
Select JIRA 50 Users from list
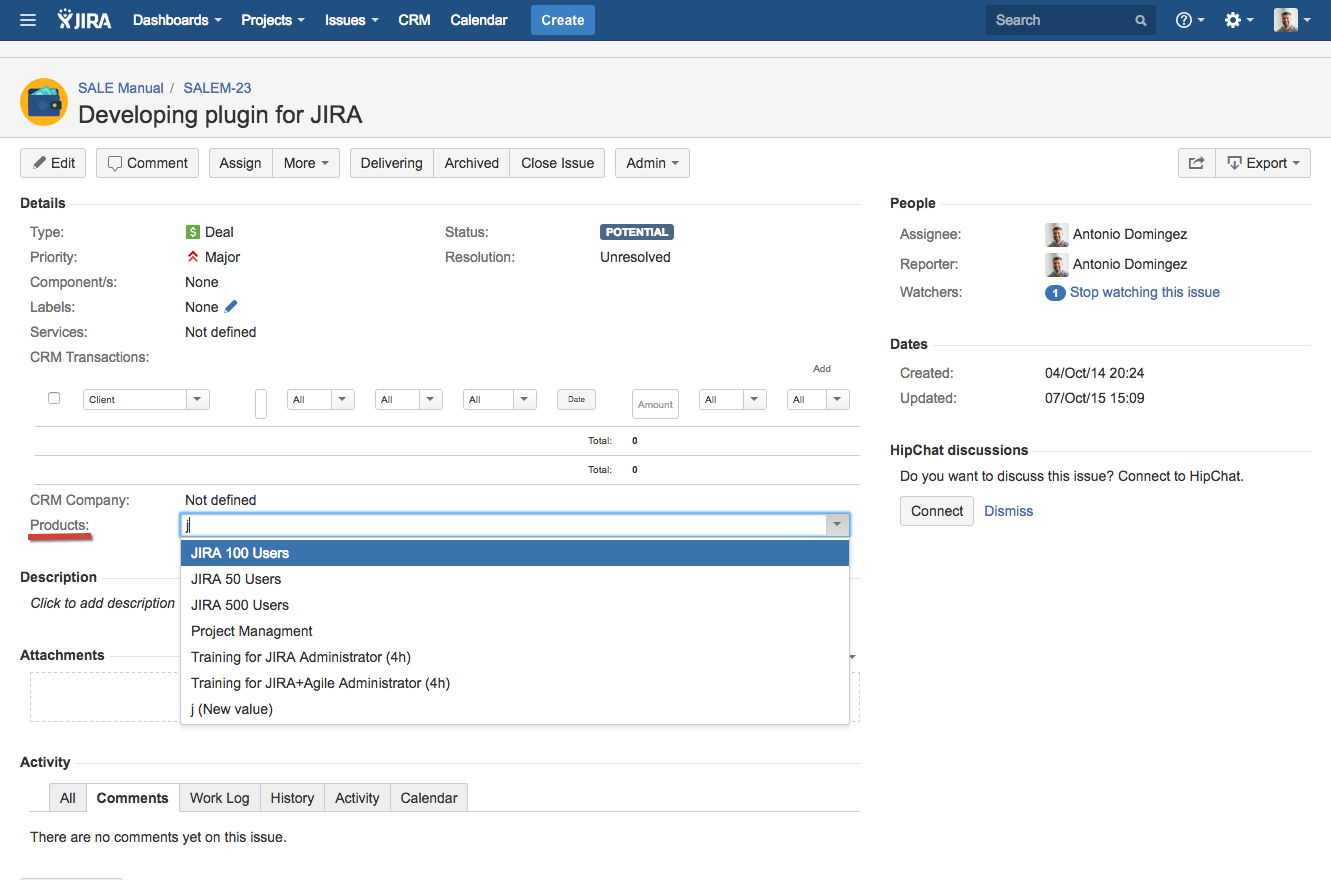pyautogui.click(x=236, y=579)
